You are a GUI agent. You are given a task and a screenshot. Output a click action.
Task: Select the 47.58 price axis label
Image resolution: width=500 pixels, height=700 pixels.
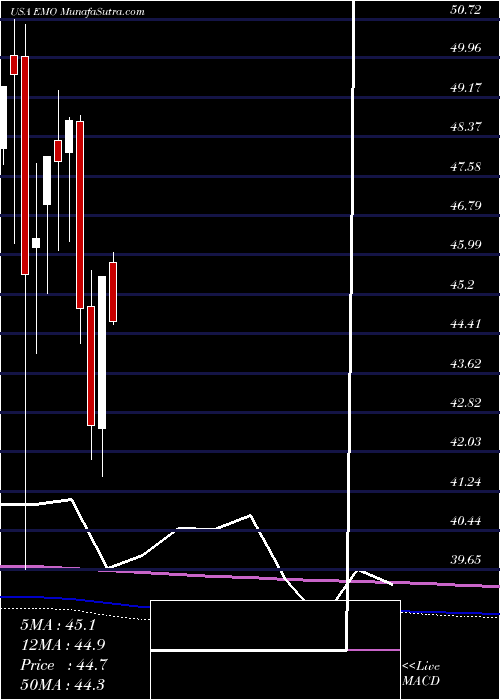(466, 167)
